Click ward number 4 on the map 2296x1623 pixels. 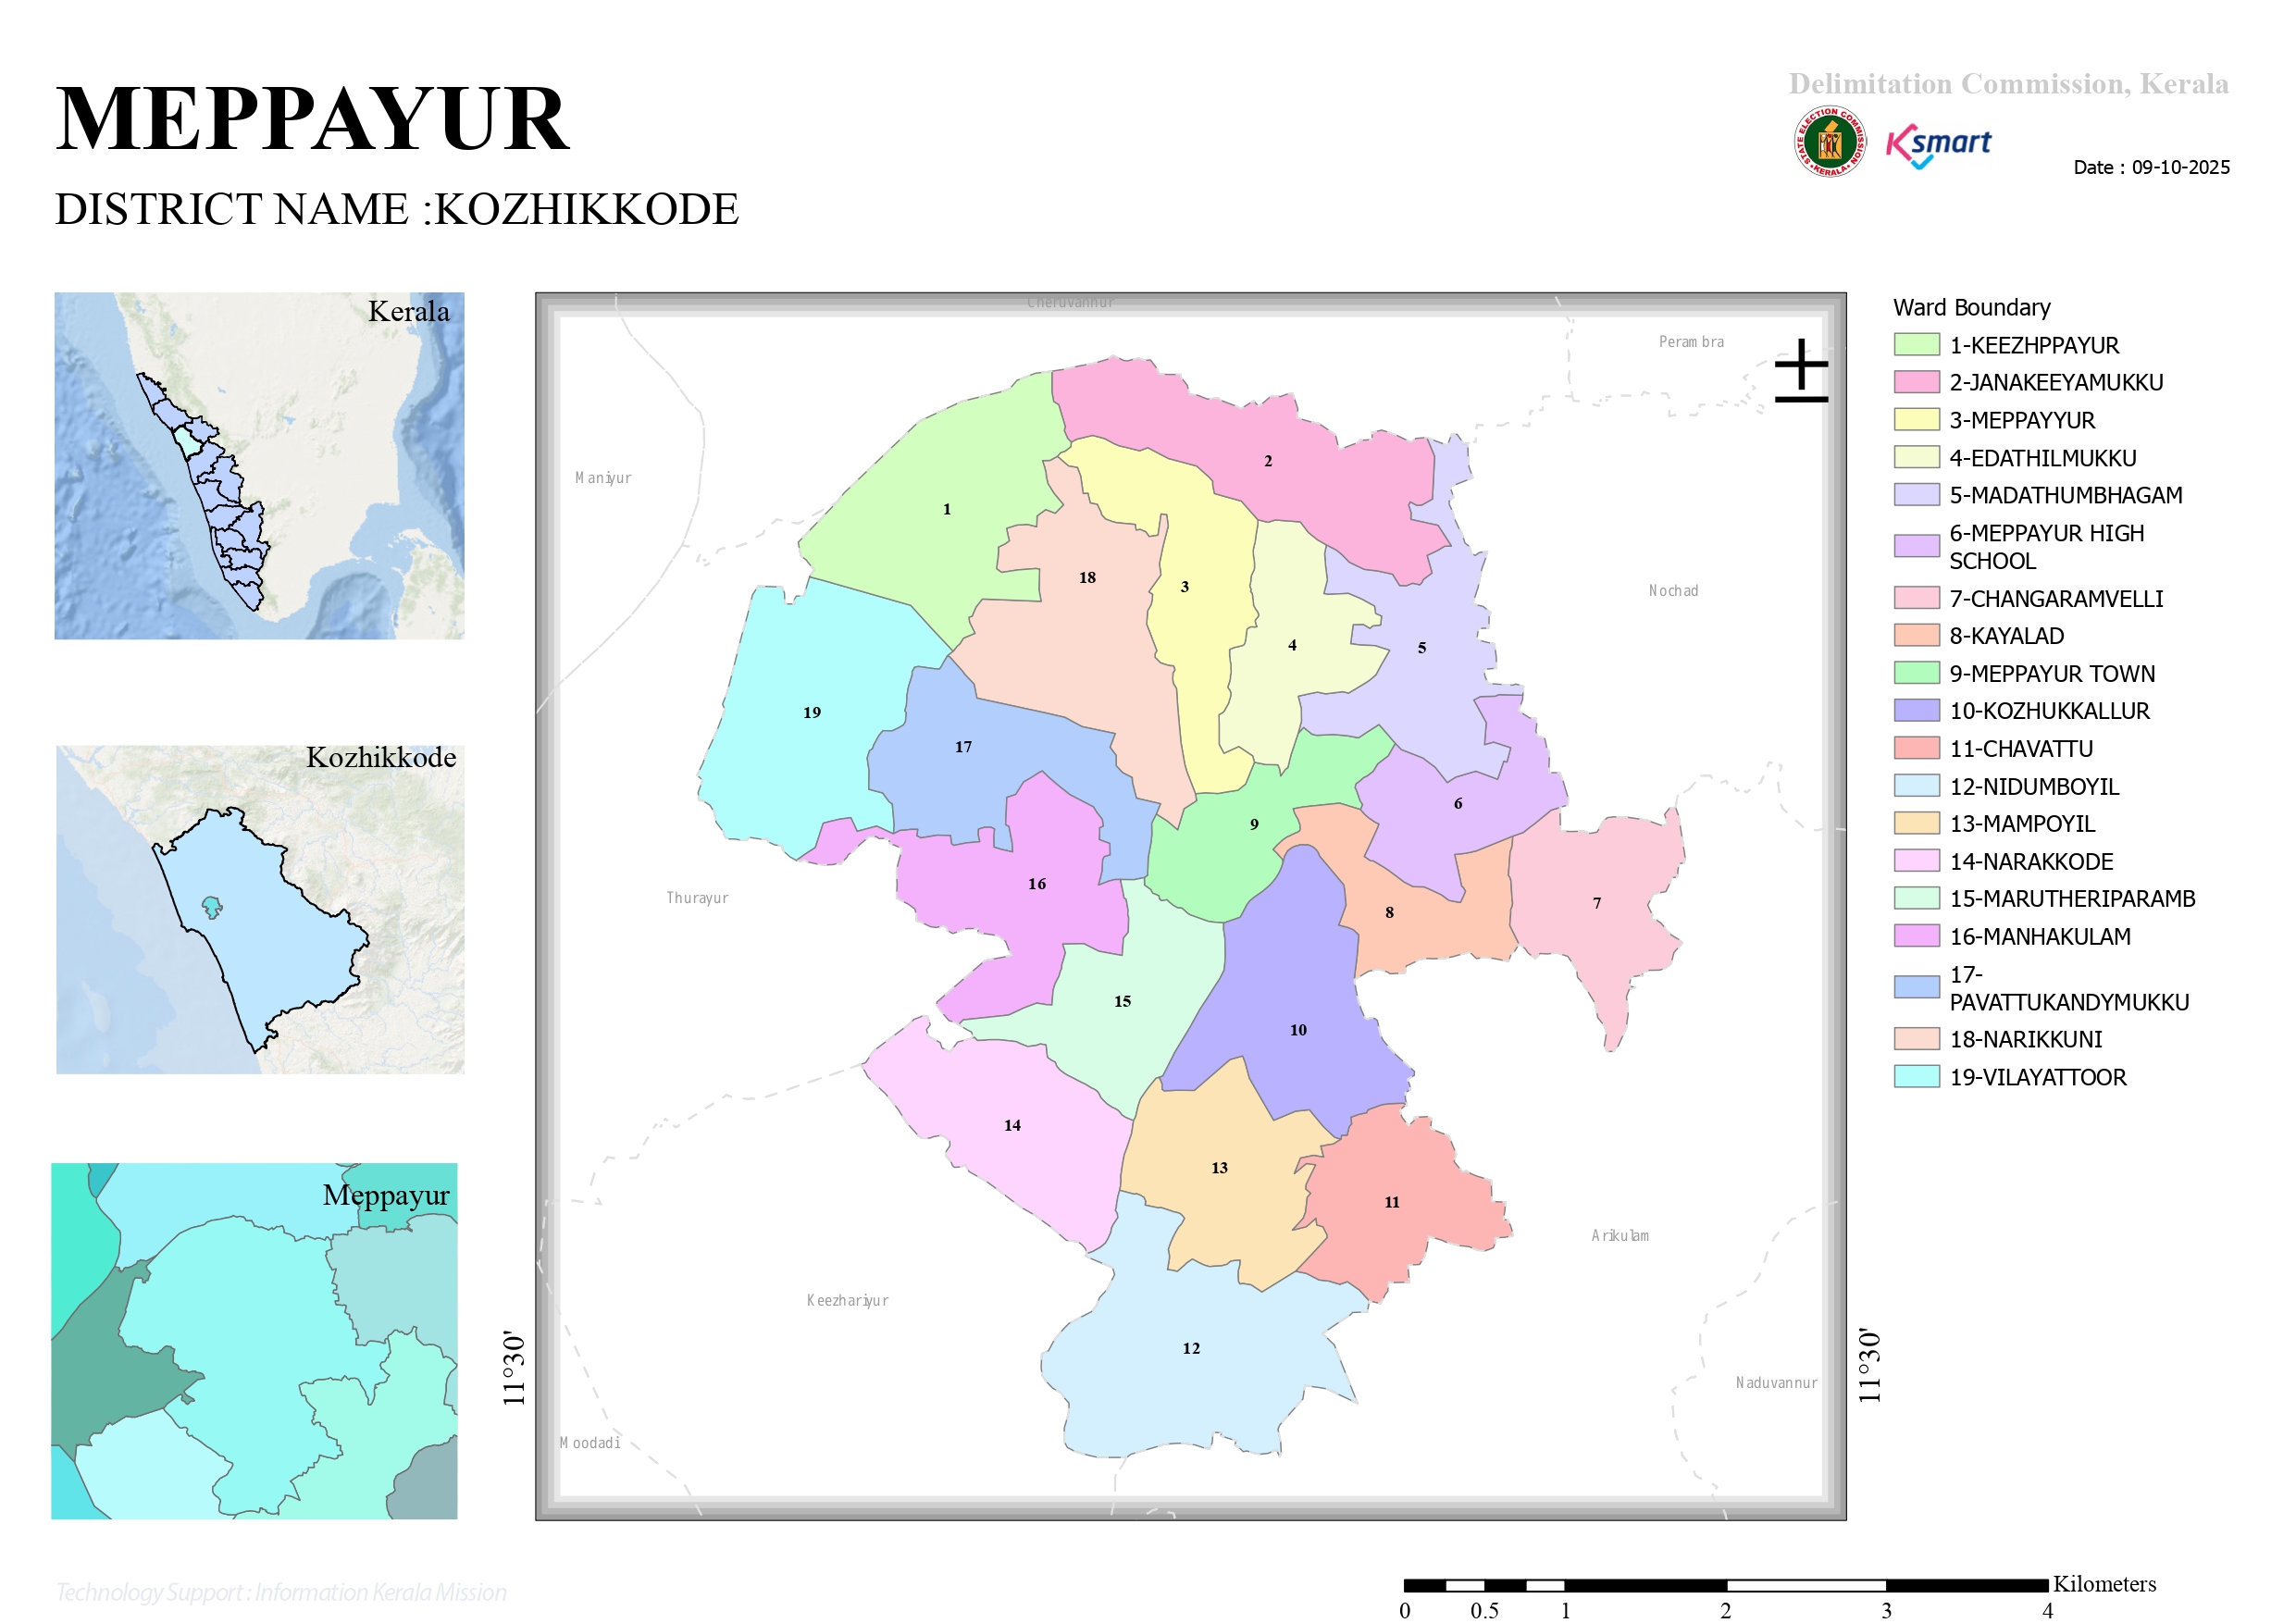click(x=1292, y=646)
